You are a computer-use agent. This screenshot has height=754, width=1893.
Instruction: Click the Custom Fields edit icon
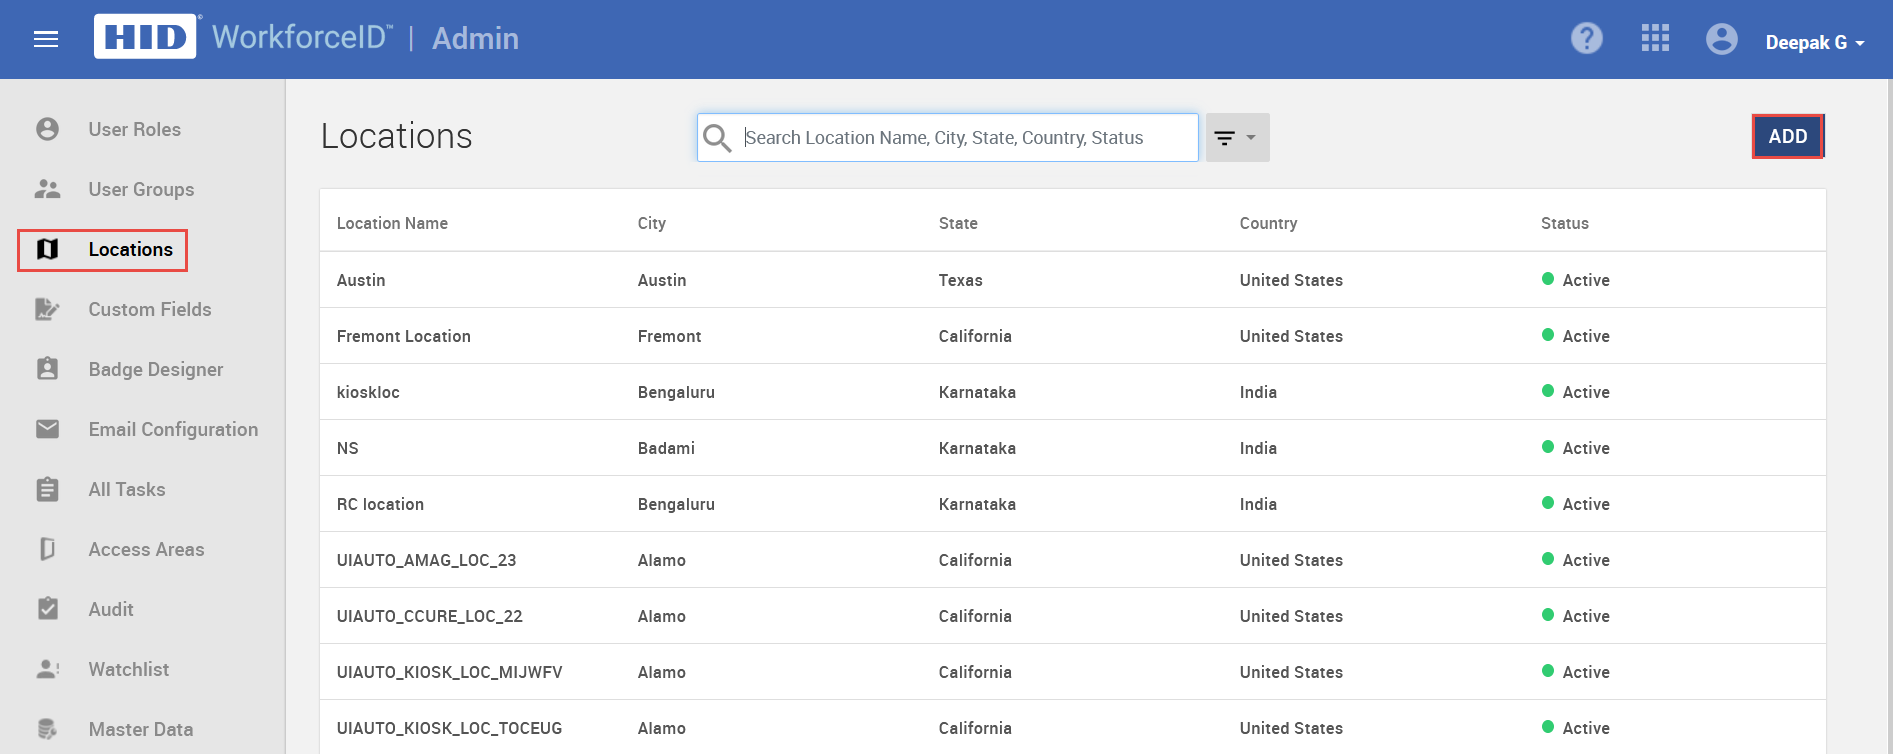click(x=47, y=309)
